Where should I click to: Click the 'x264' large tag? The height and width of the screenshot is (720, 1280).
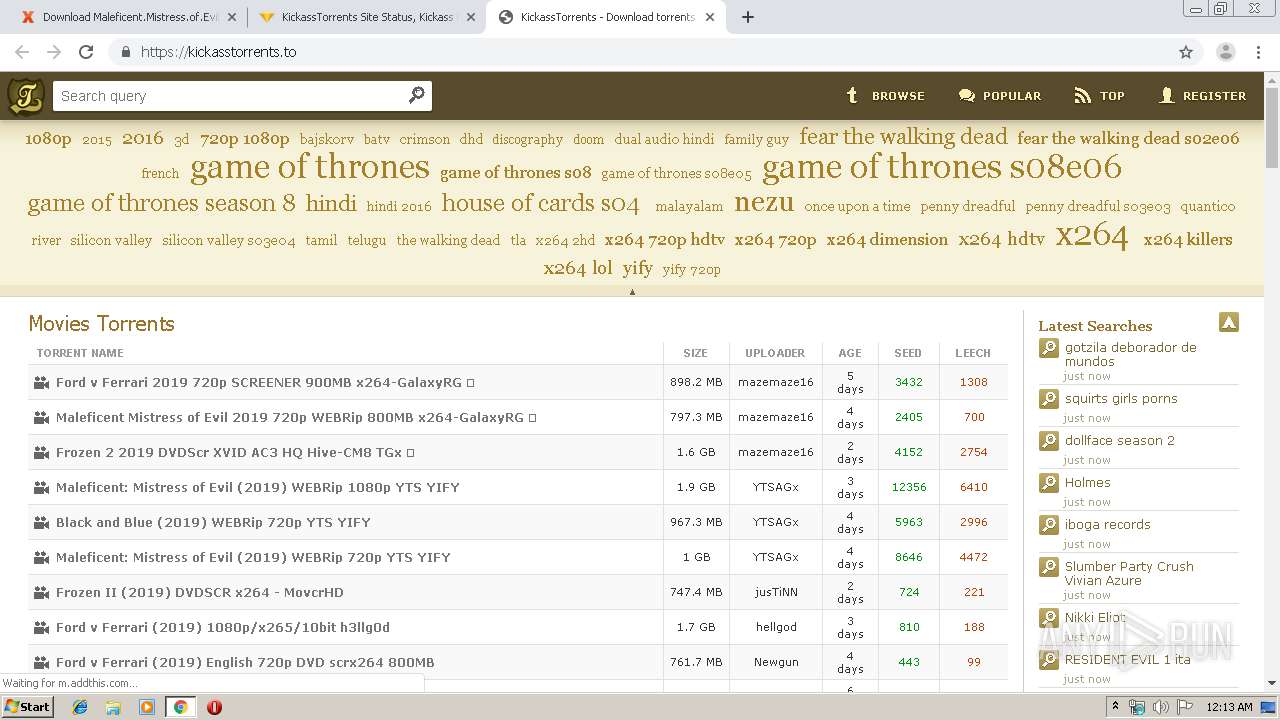[1092, 235]
